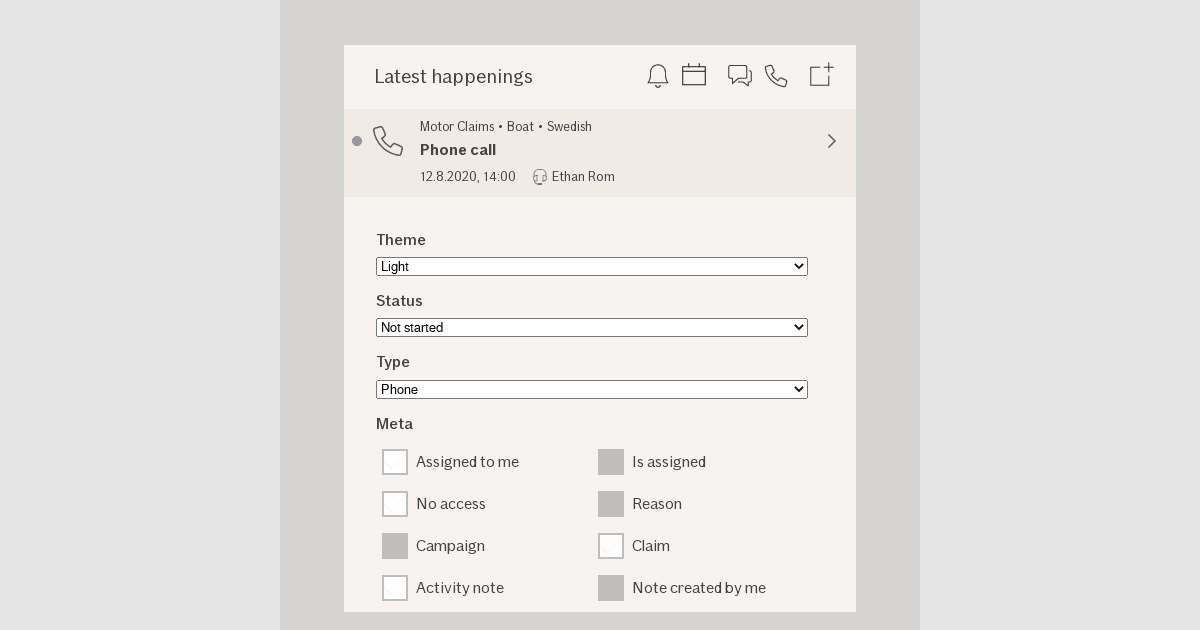Click the notifications bell icon
Screen dimensions: 1200x630
click(x=658, y=75)
